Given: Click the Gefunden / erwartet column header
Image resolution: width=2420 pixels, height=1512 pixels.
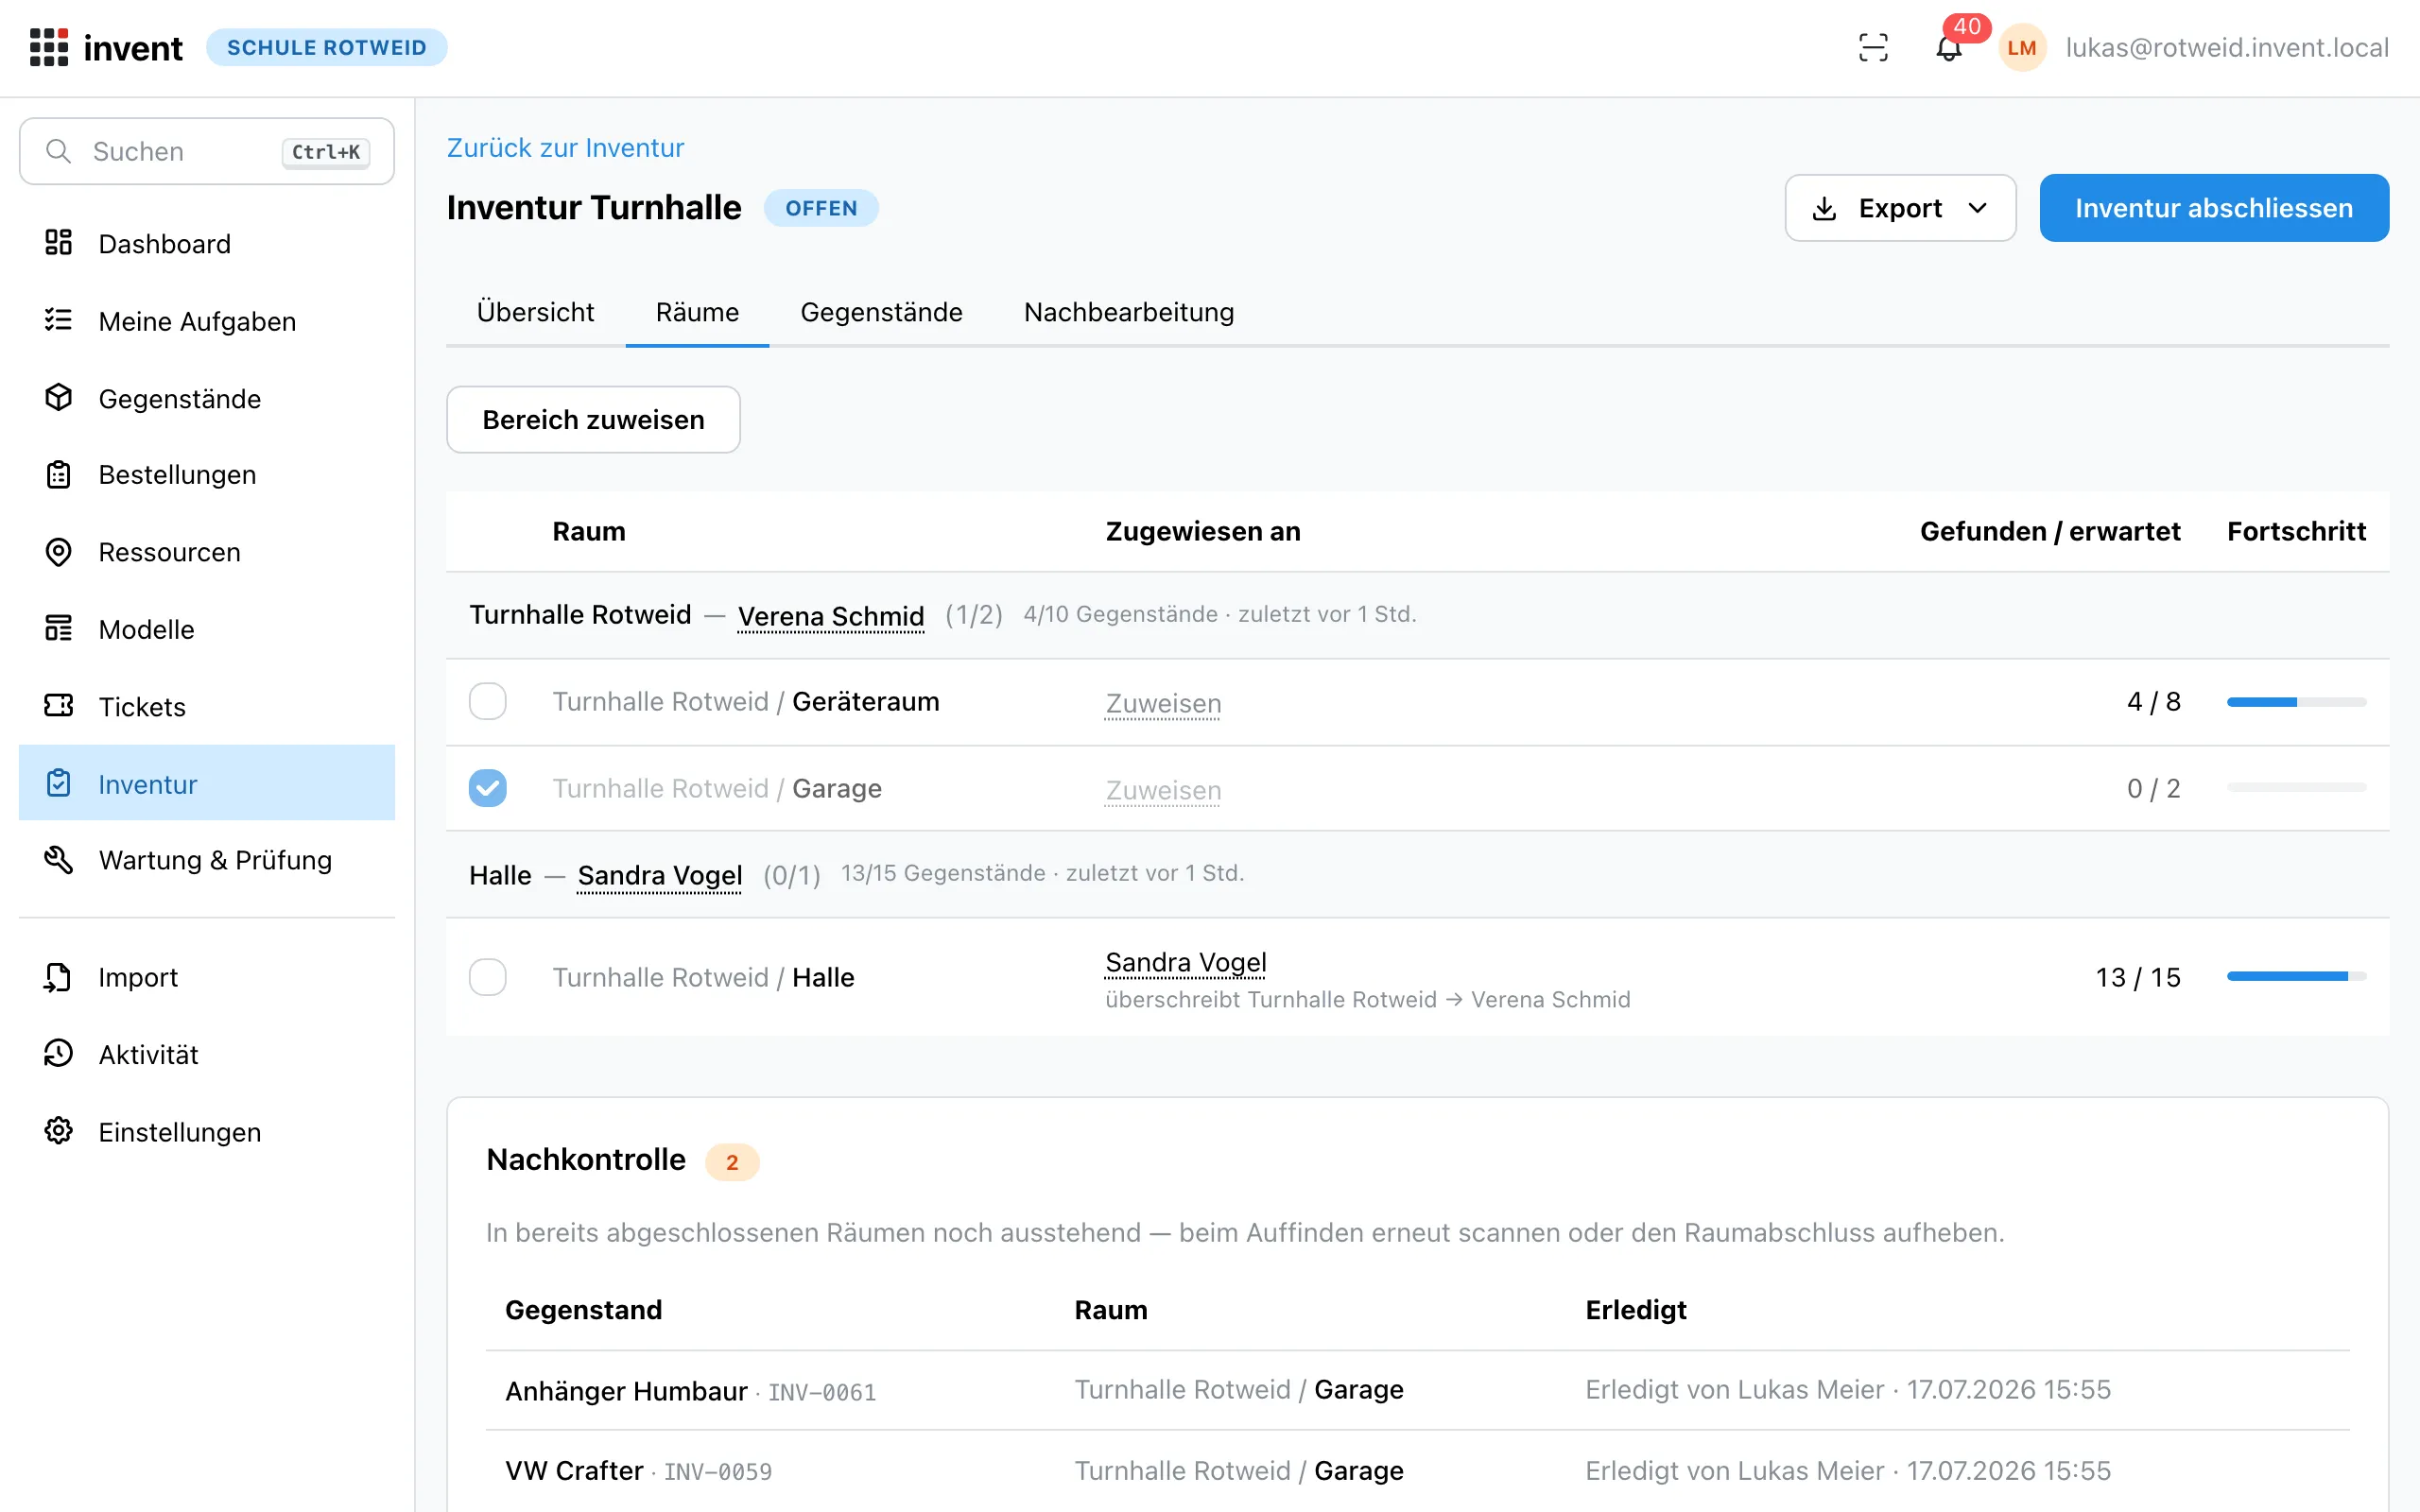Looking at the screenshot, I should coord(2050,531).
